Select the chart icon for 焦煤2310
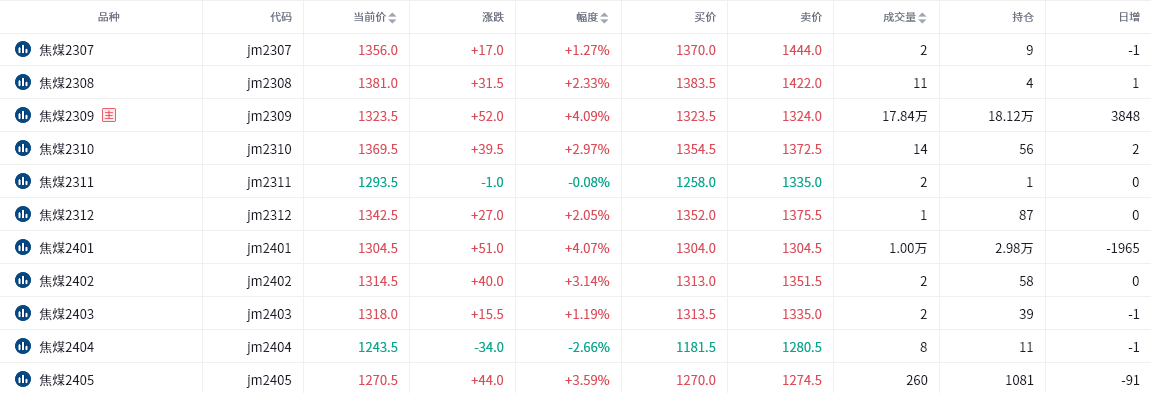Image resolution: width=1151 pixels, height=393 pixels. click(x=23, y=148)
